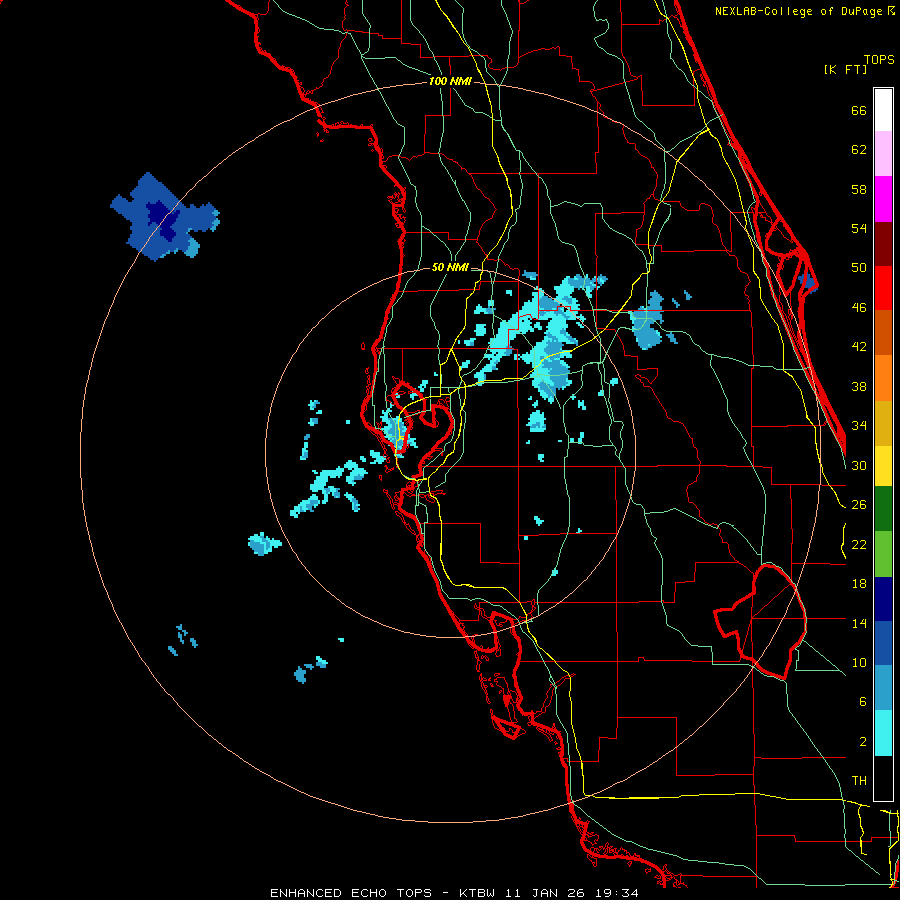Select the medium blue legend swatch
This screenshot has width=900, height=900.
point(883,643)
